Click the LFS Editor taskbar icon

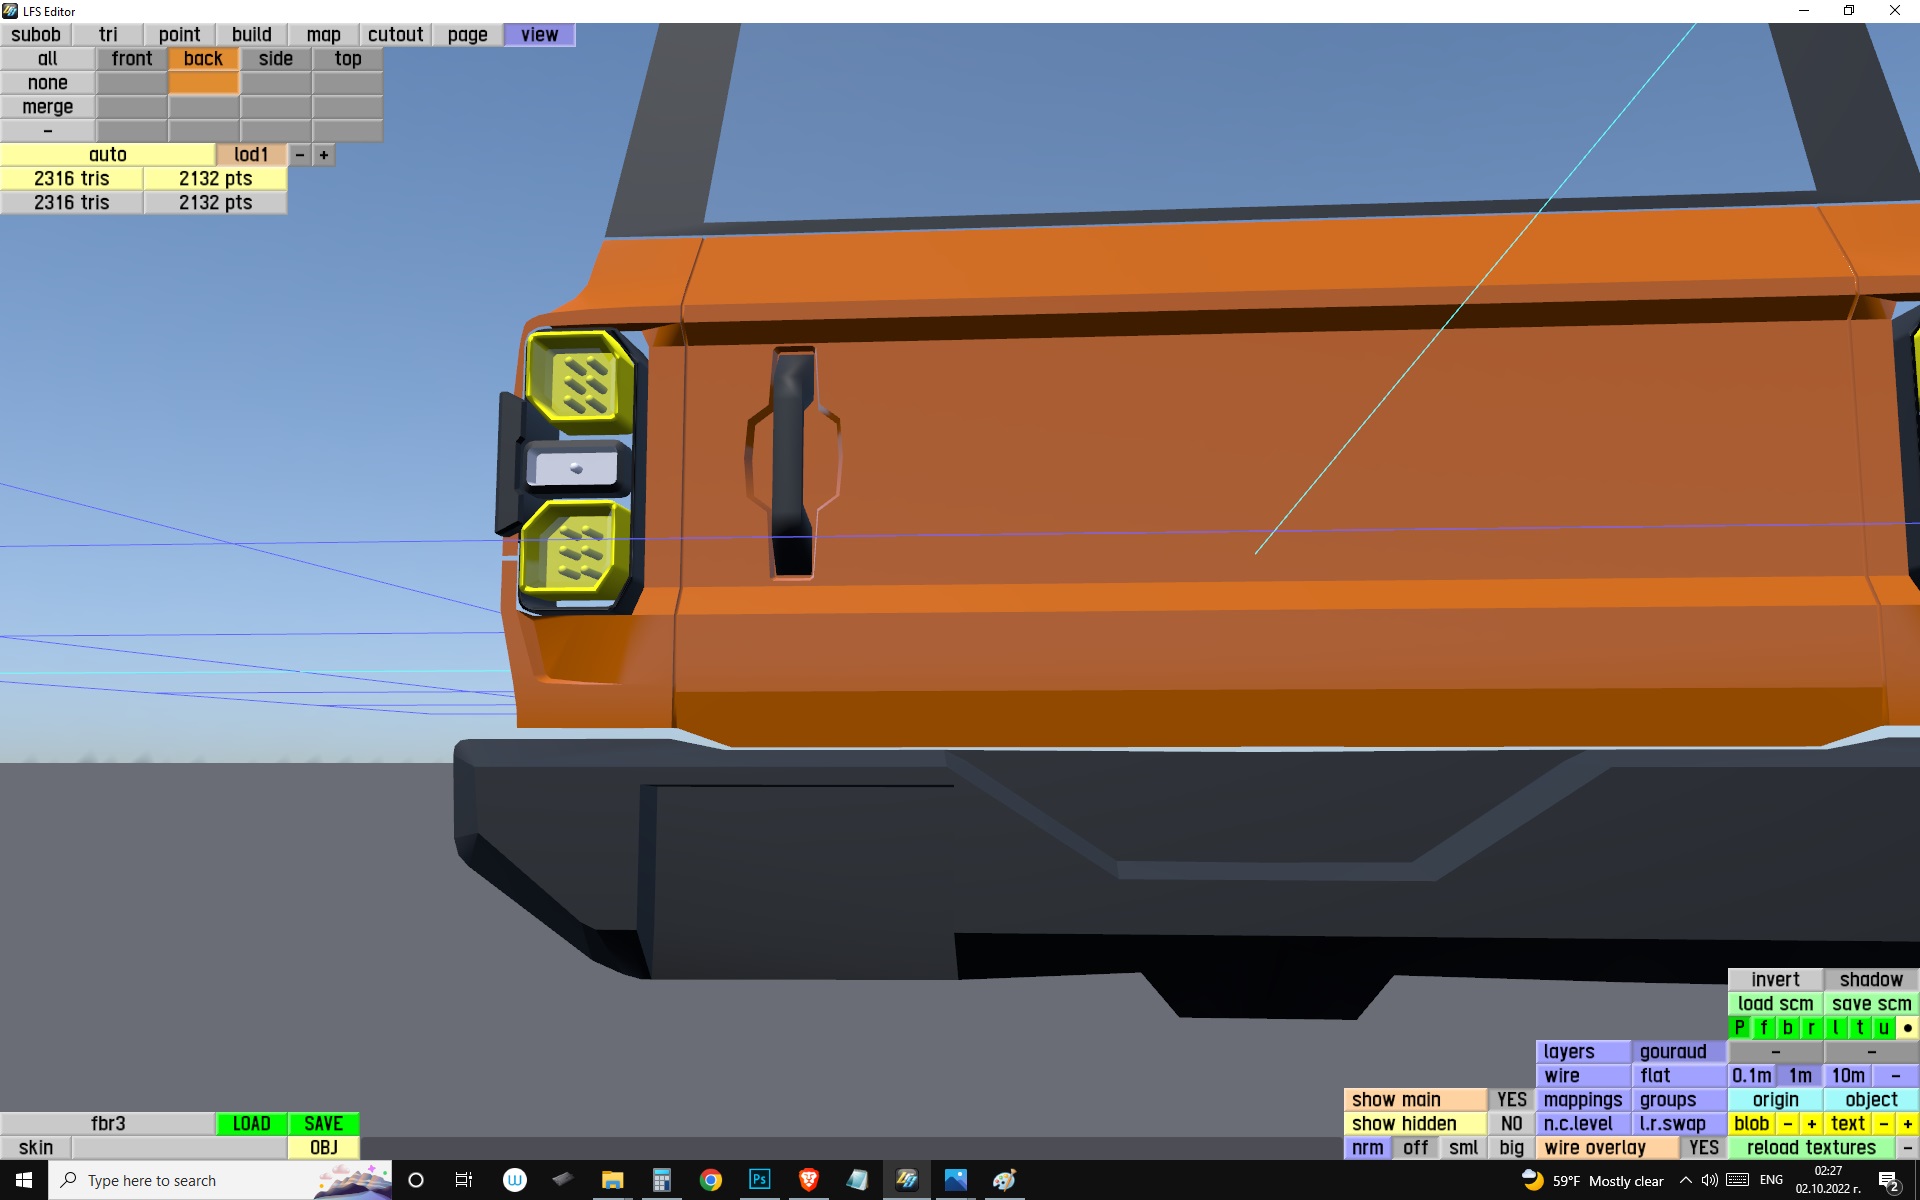pyautogui.click(x=906, y=1180)
